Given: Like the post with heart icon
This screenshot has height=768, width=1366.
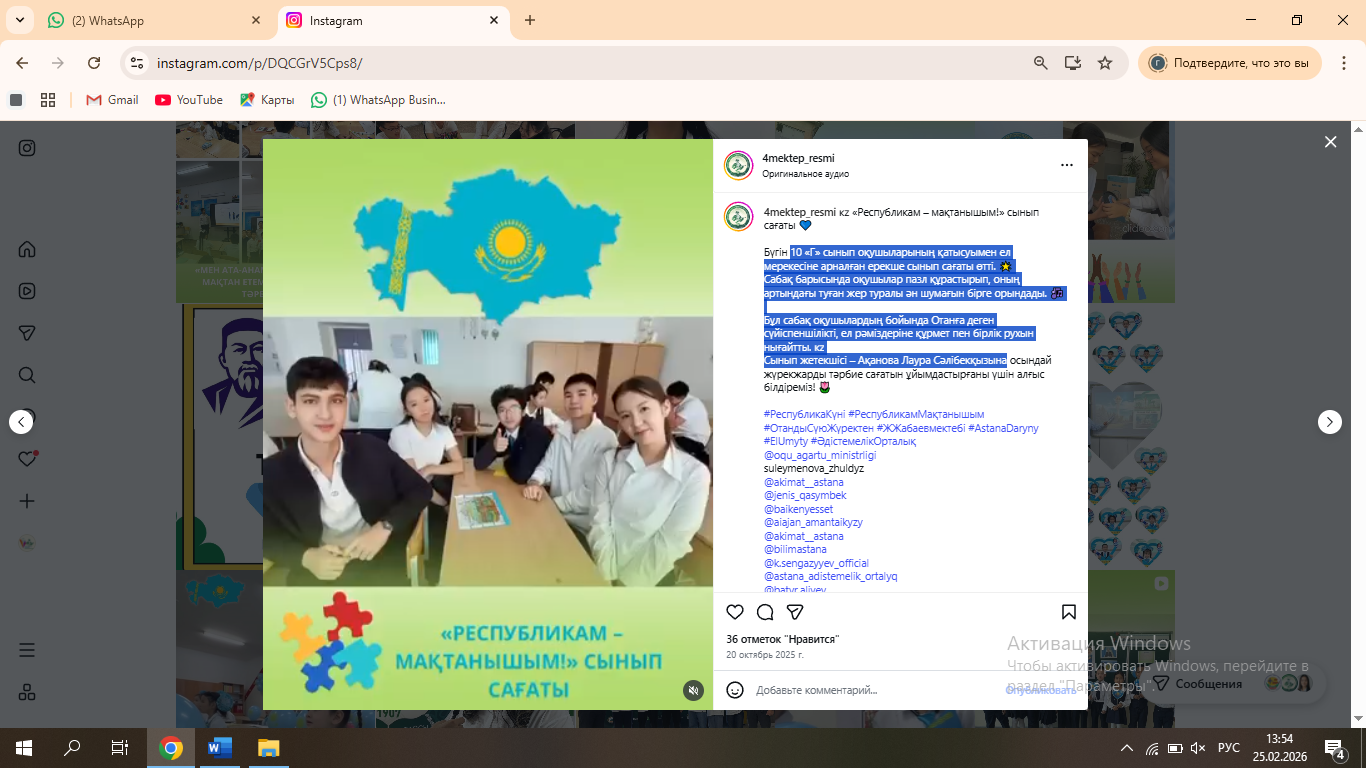Looking at the screenshot, I should pyautogui.click(x=735, y=612).
